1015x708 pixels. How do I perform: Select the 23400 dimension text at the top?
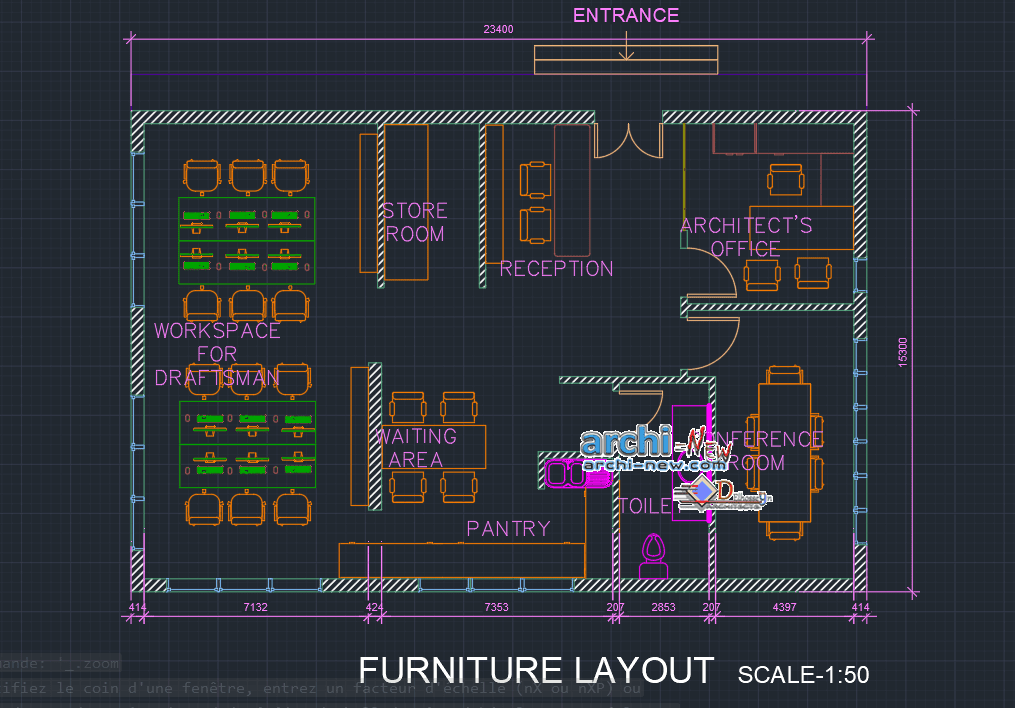pyautogui.click(x=497, y=29)
